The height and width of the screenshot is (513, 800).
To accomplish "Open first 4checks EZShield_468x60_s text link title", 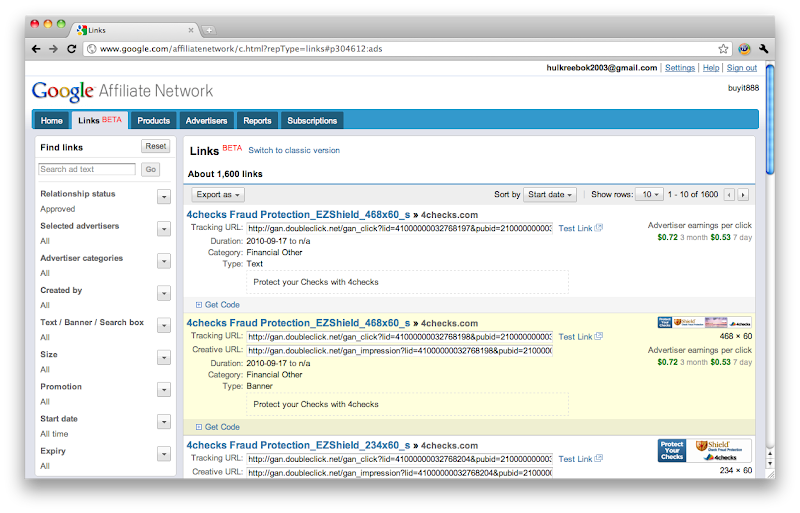I will coord(298,215).
